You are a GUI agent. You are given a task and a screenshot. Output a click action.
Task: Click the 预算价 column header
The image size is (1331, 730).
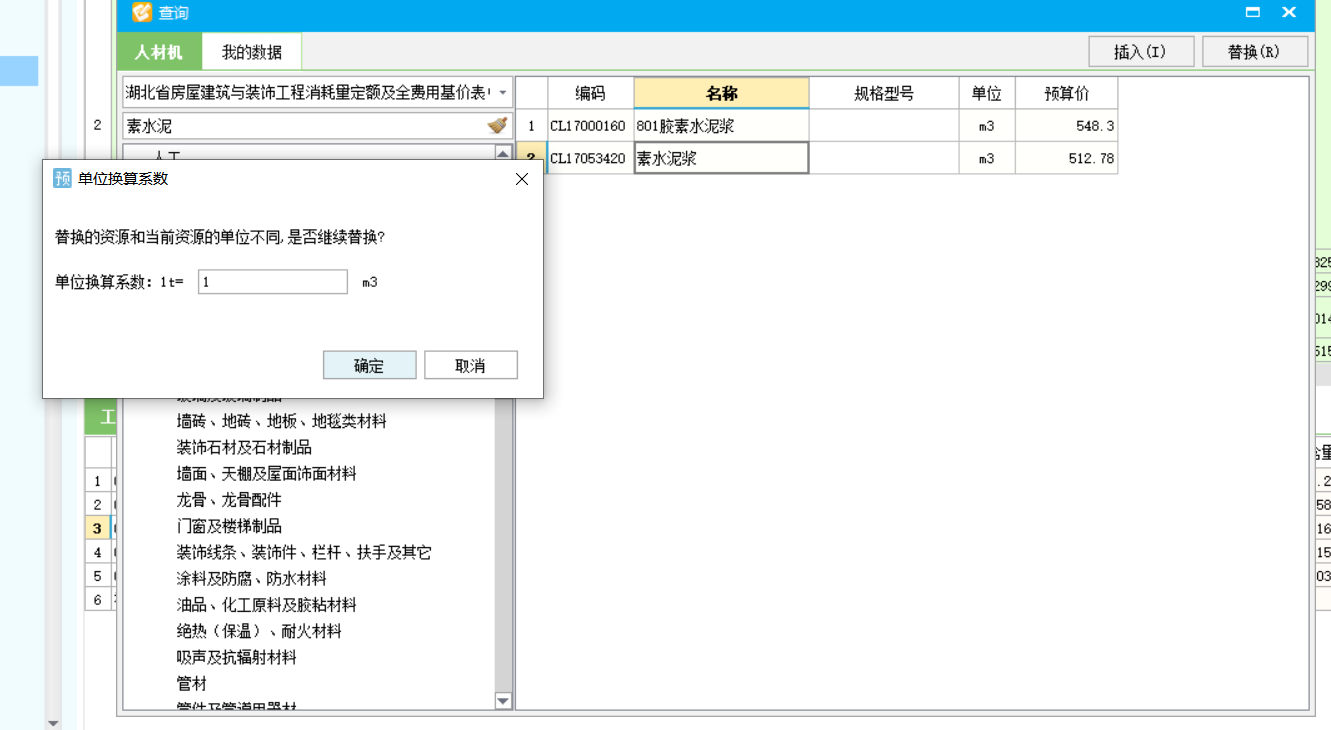(1066, 94)
